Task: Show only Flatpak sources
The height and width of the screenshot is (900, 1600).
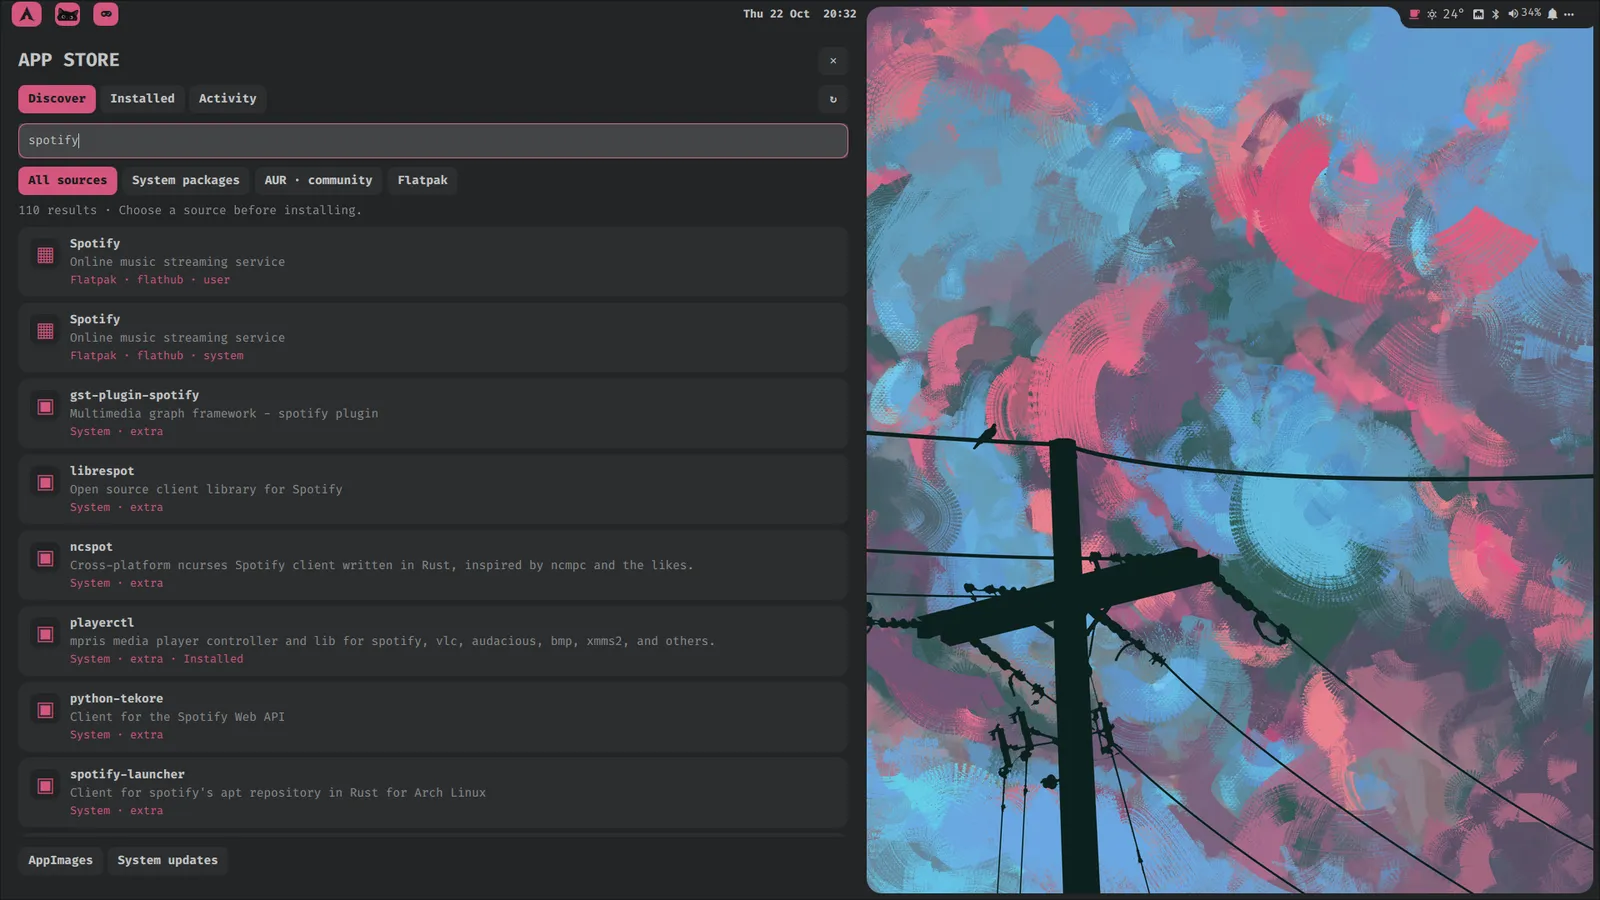Action: tap(422, 181)
